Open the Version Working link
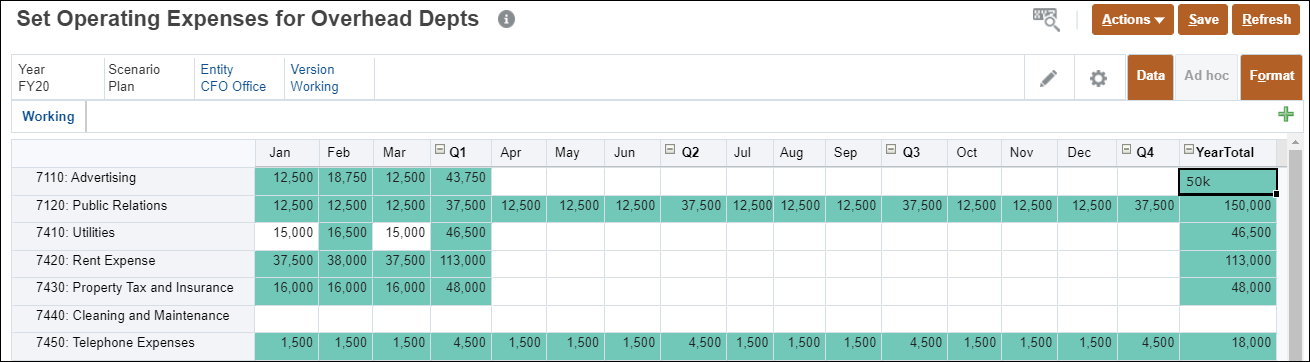This screenshot has height=362, width=1310. click(314, 78)
